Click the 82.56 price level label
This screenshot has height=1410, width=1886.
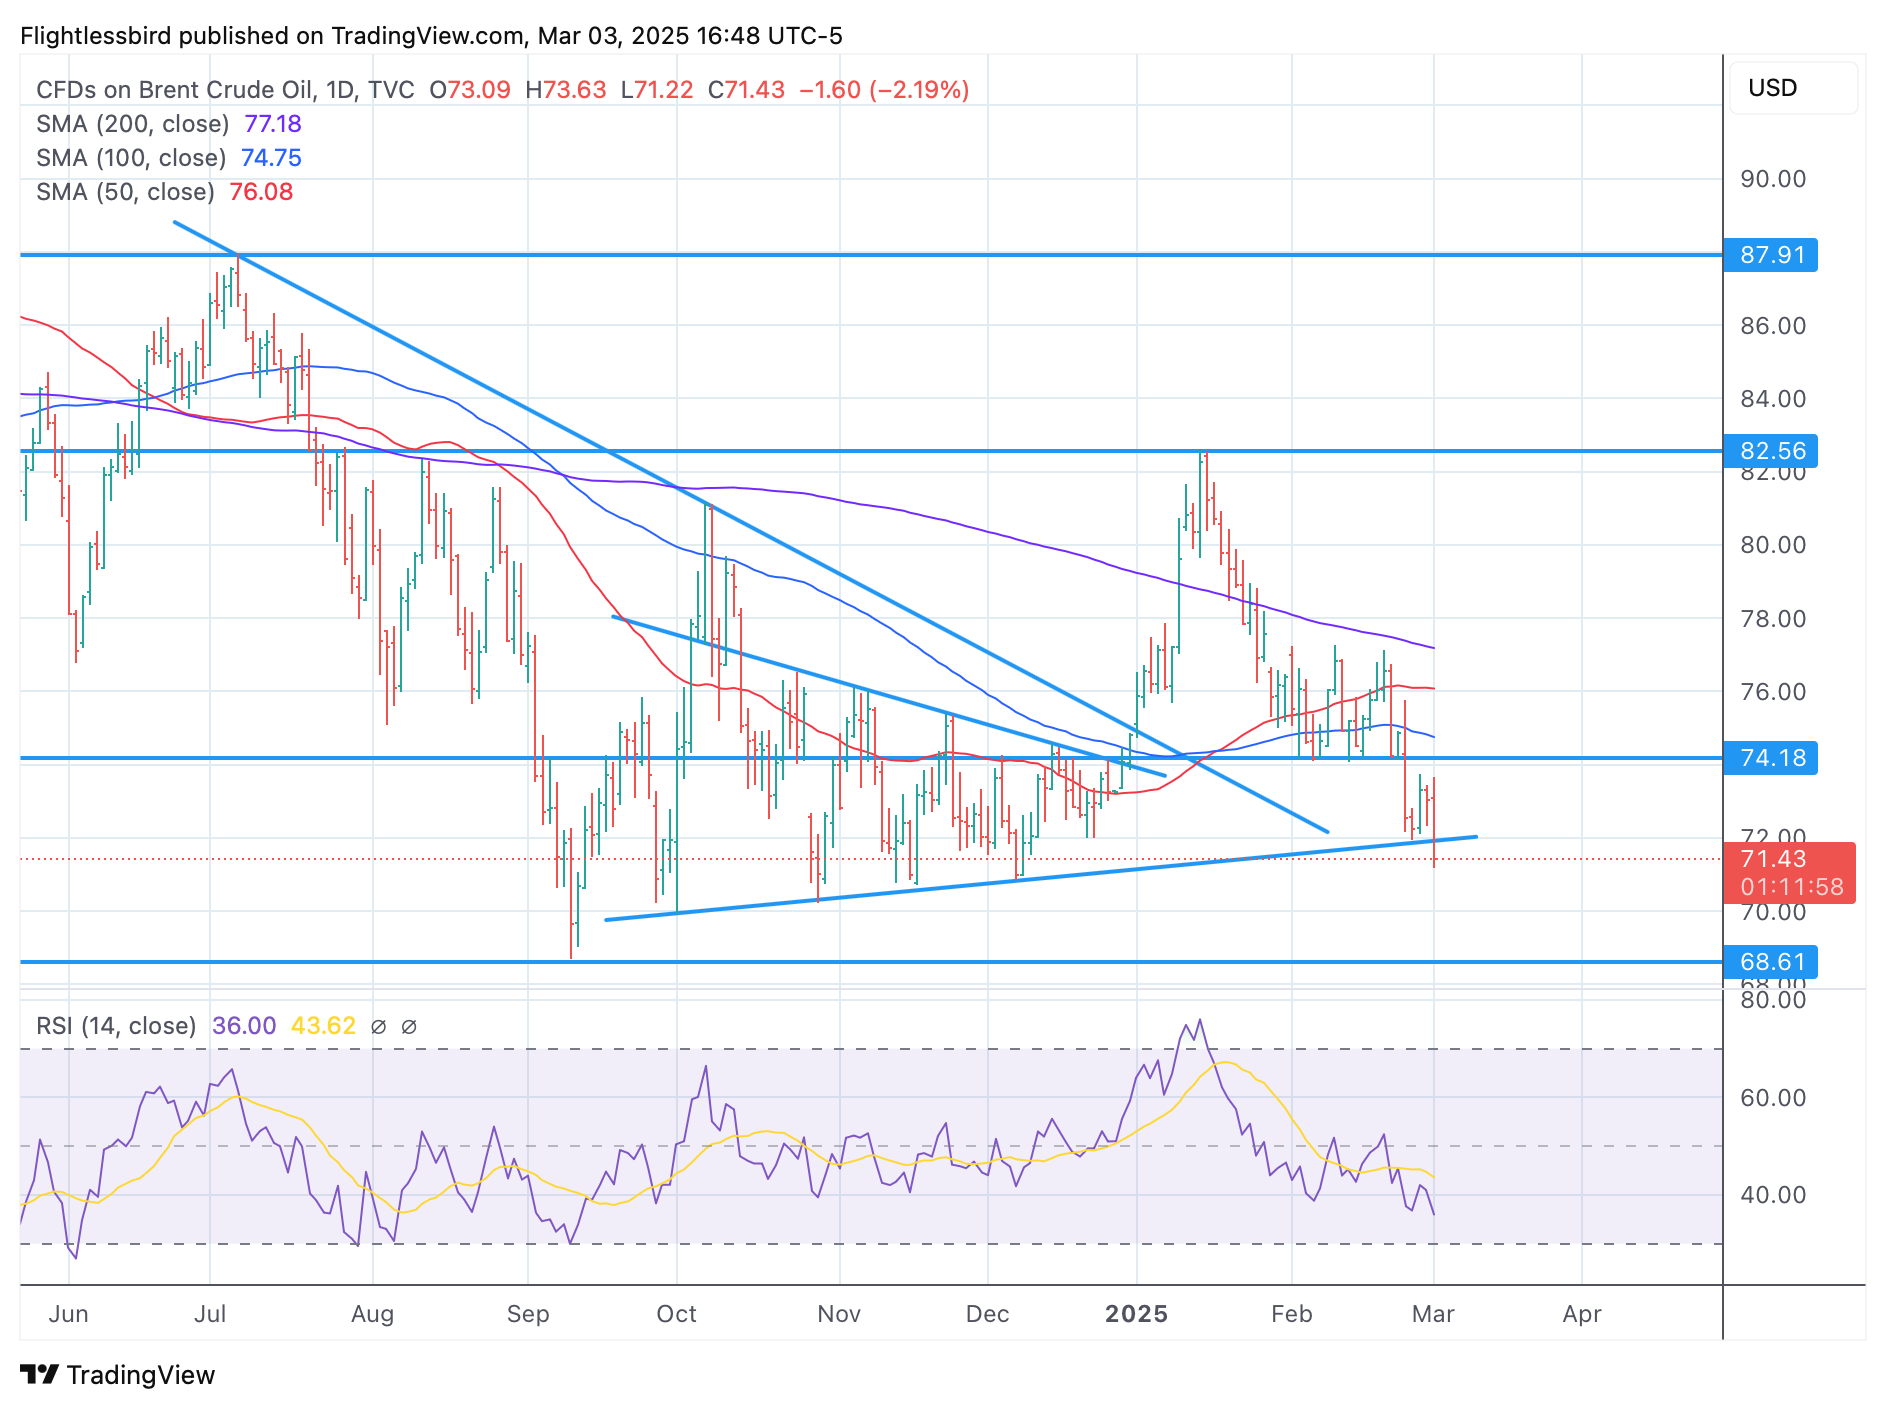(x=1771, y=451)
